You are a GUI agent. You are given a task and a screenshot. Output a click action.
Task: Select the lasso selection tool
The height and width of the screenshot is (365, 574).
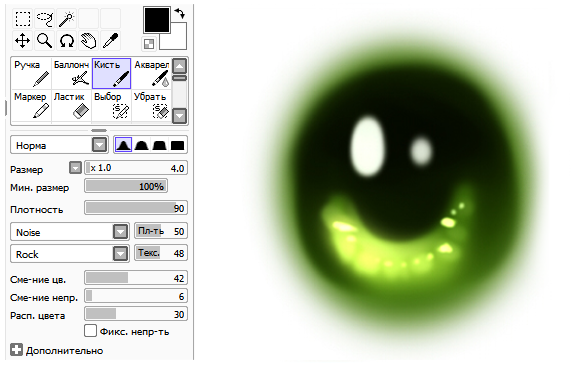click(x=45, y=19)
